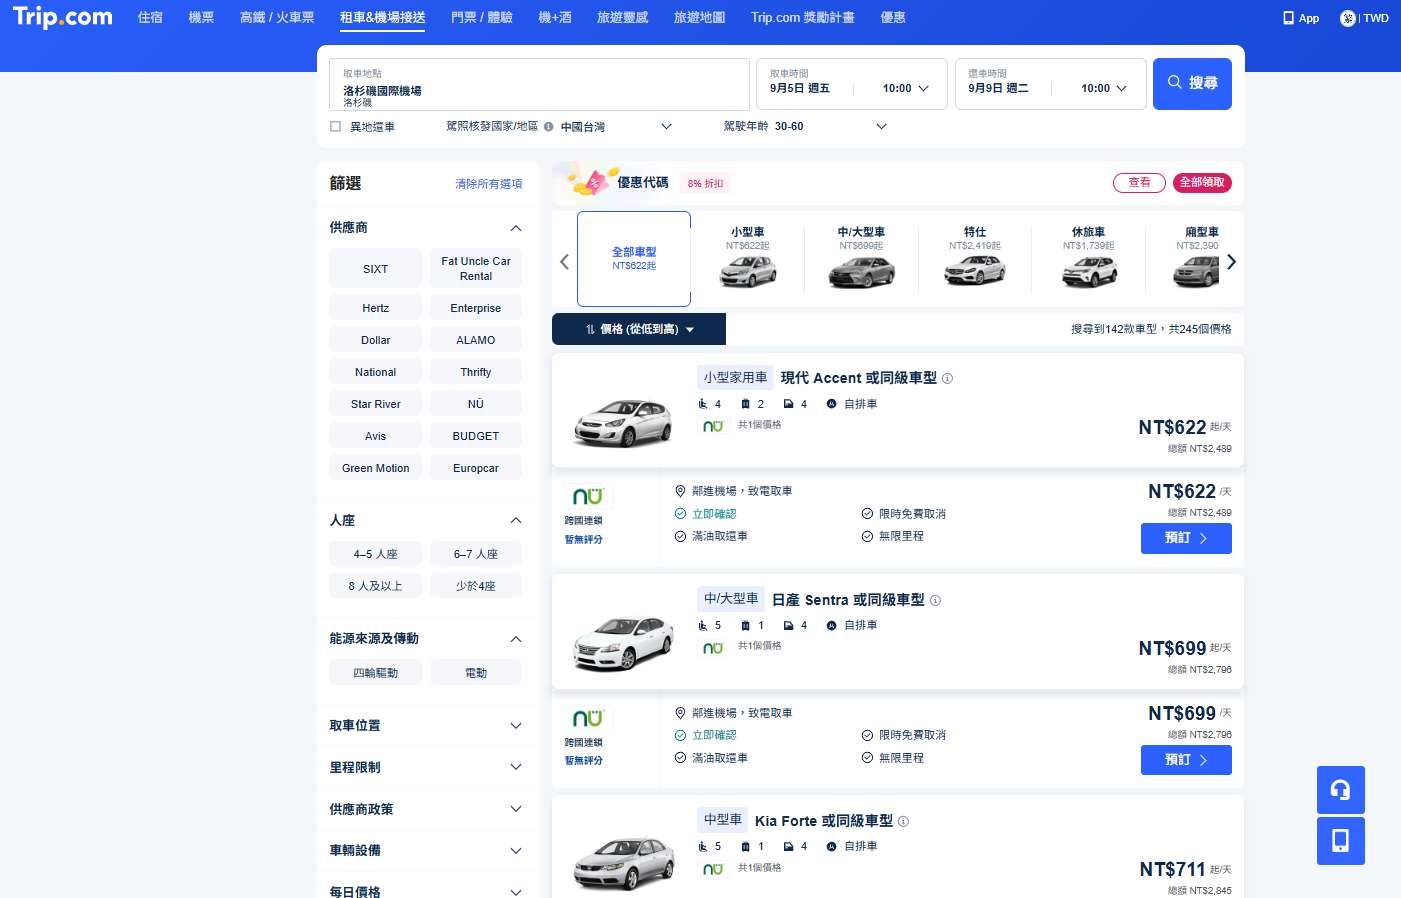
Task: Open the info icon beside 日產 Sentra 或同級車型
Action: click(935, 600)
